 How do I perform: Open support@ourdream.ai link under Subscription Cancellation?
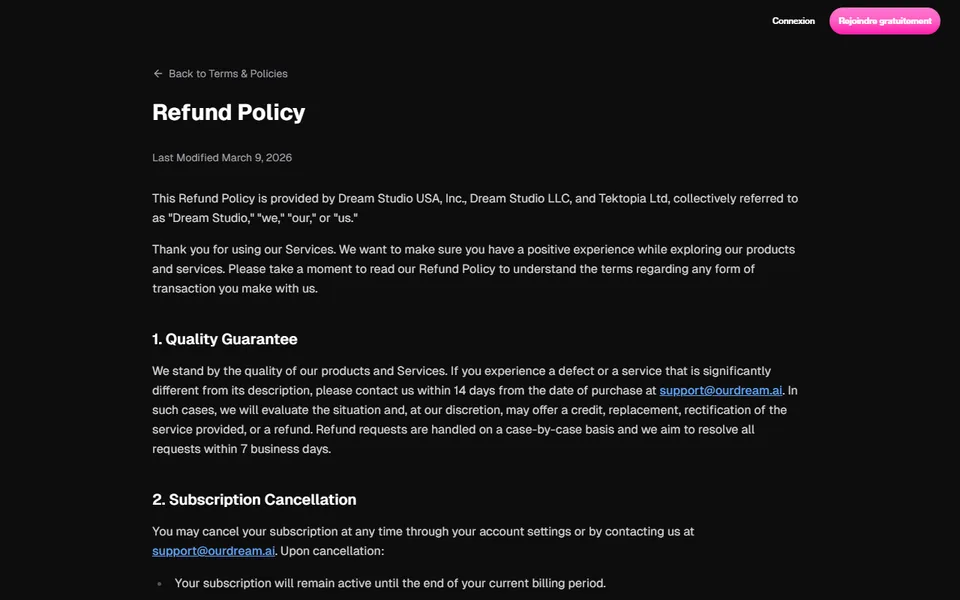click(214, 551)
